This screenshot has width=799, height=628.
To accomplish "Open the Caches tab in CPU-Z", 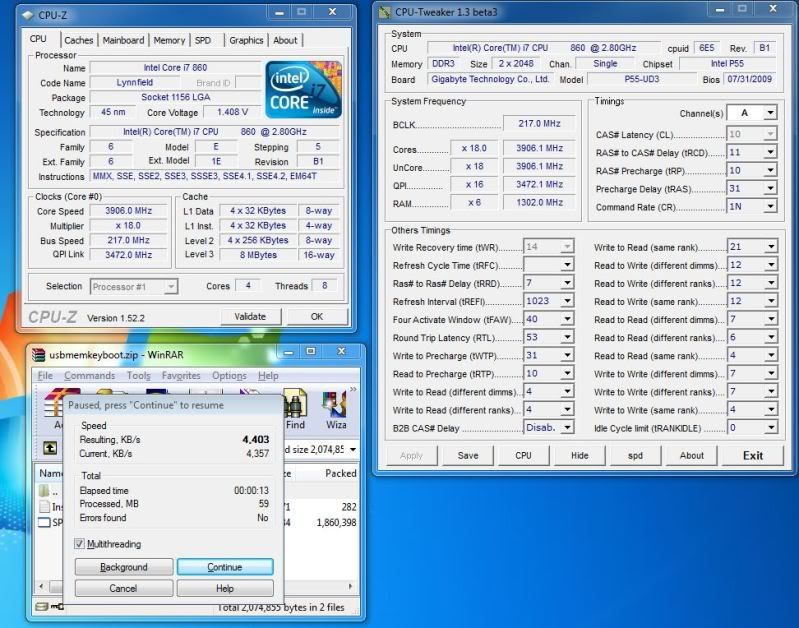I will (x=78, y=40).
